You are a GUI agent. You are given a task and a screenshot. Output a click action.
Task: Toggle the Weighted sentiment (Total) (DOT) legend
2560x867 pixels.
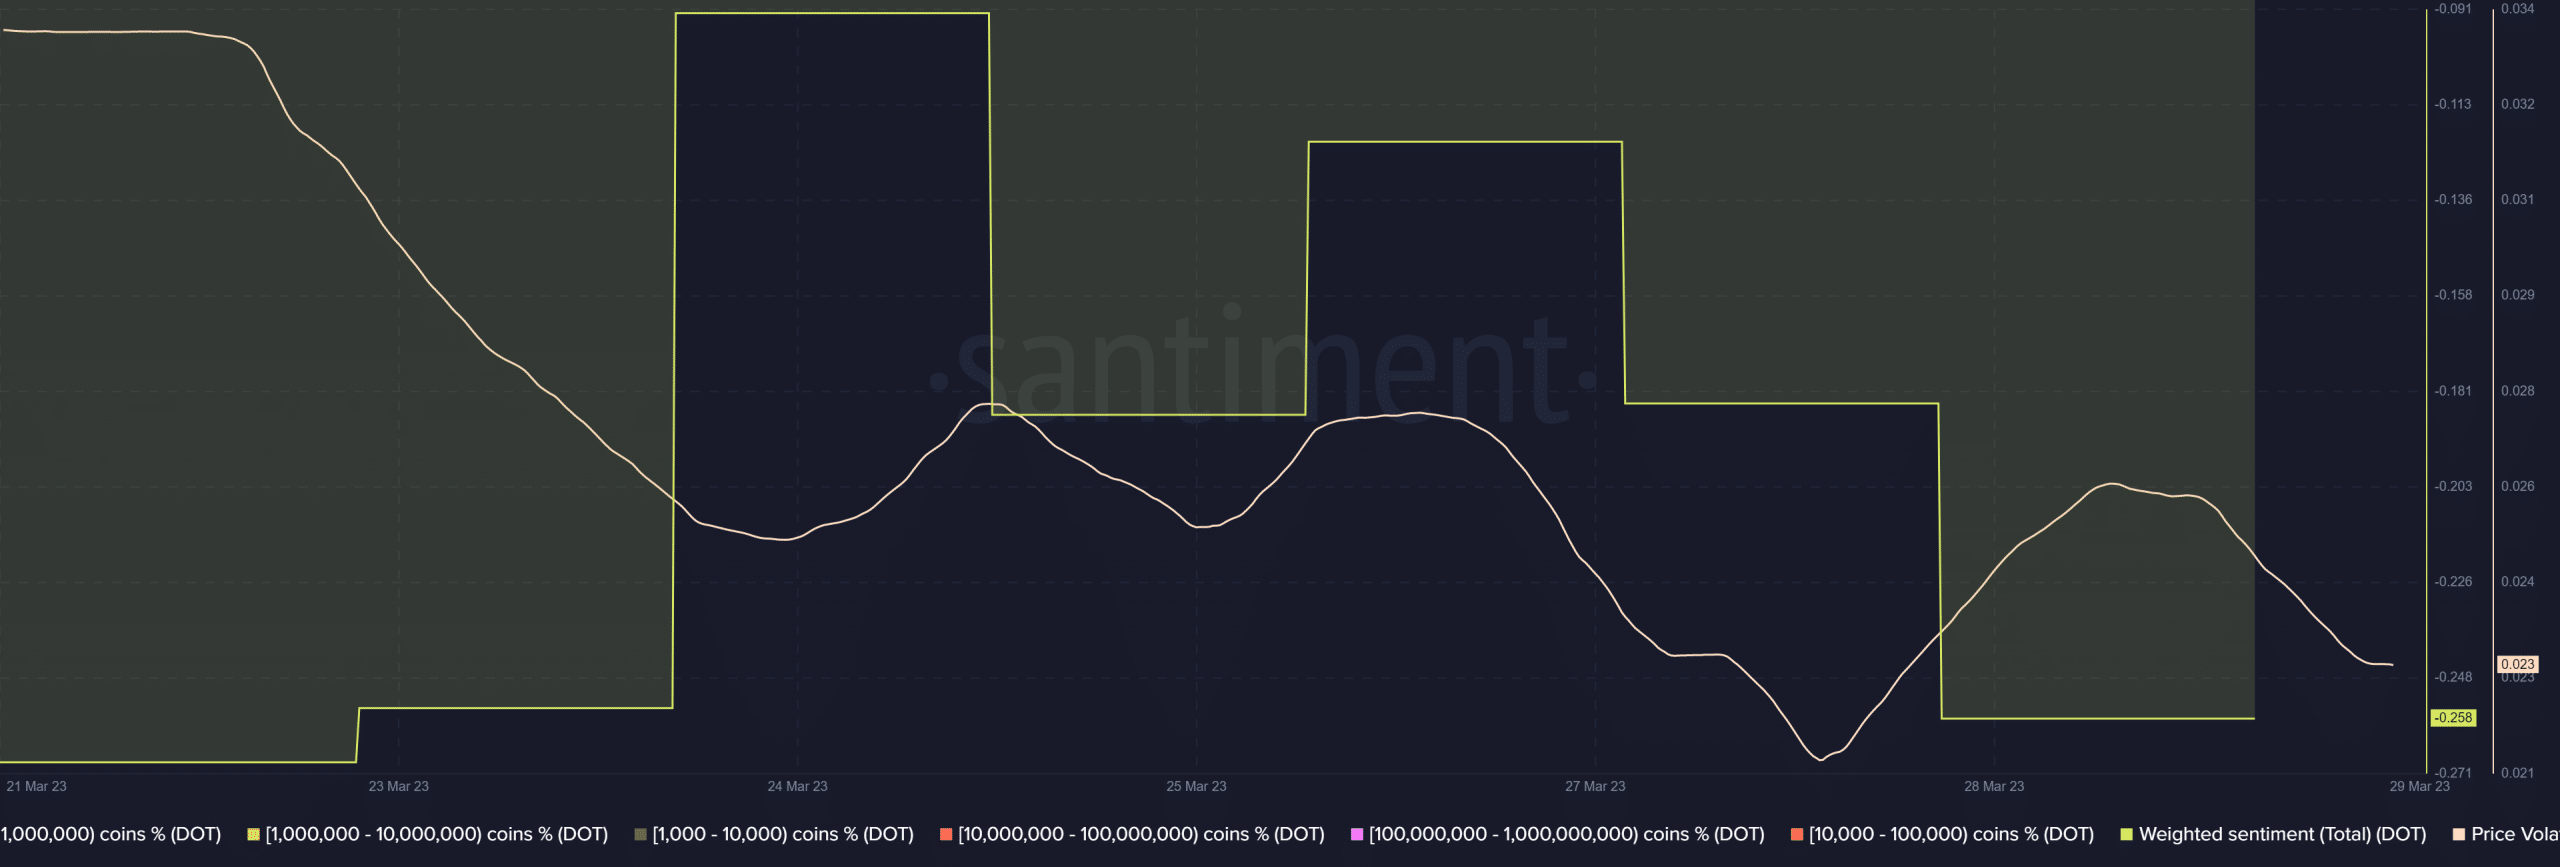2274,834
